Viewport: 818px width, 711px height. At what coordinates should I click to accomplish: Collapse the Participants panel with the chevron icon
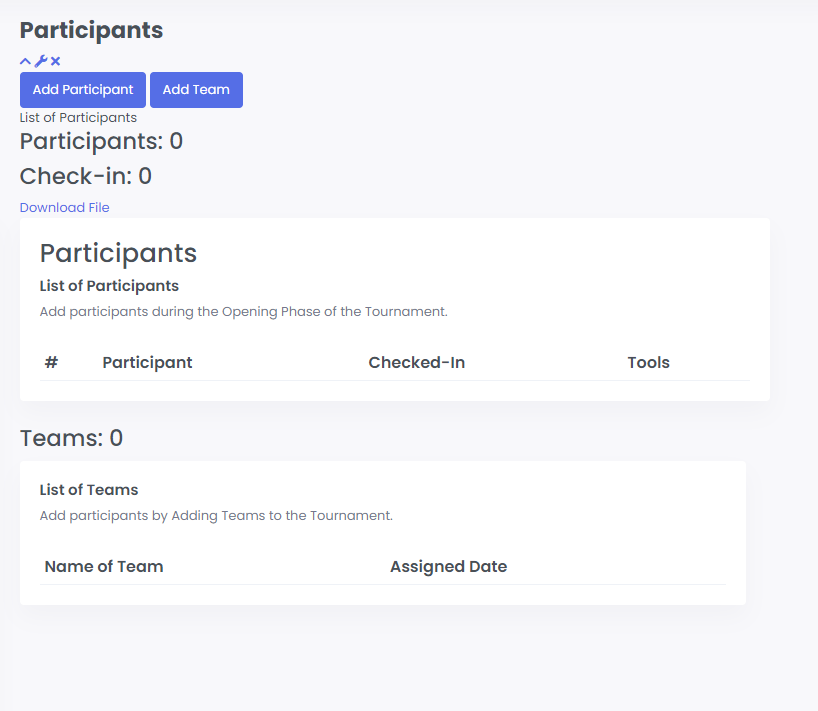(x=25, y=61)
